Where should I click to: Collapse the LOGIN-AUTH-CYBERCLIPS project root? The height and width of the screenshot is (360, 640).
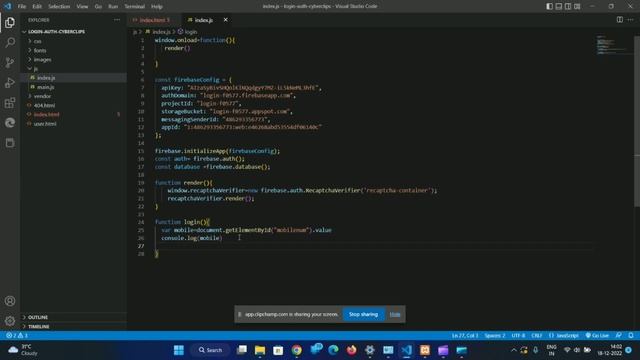[73, 31]
